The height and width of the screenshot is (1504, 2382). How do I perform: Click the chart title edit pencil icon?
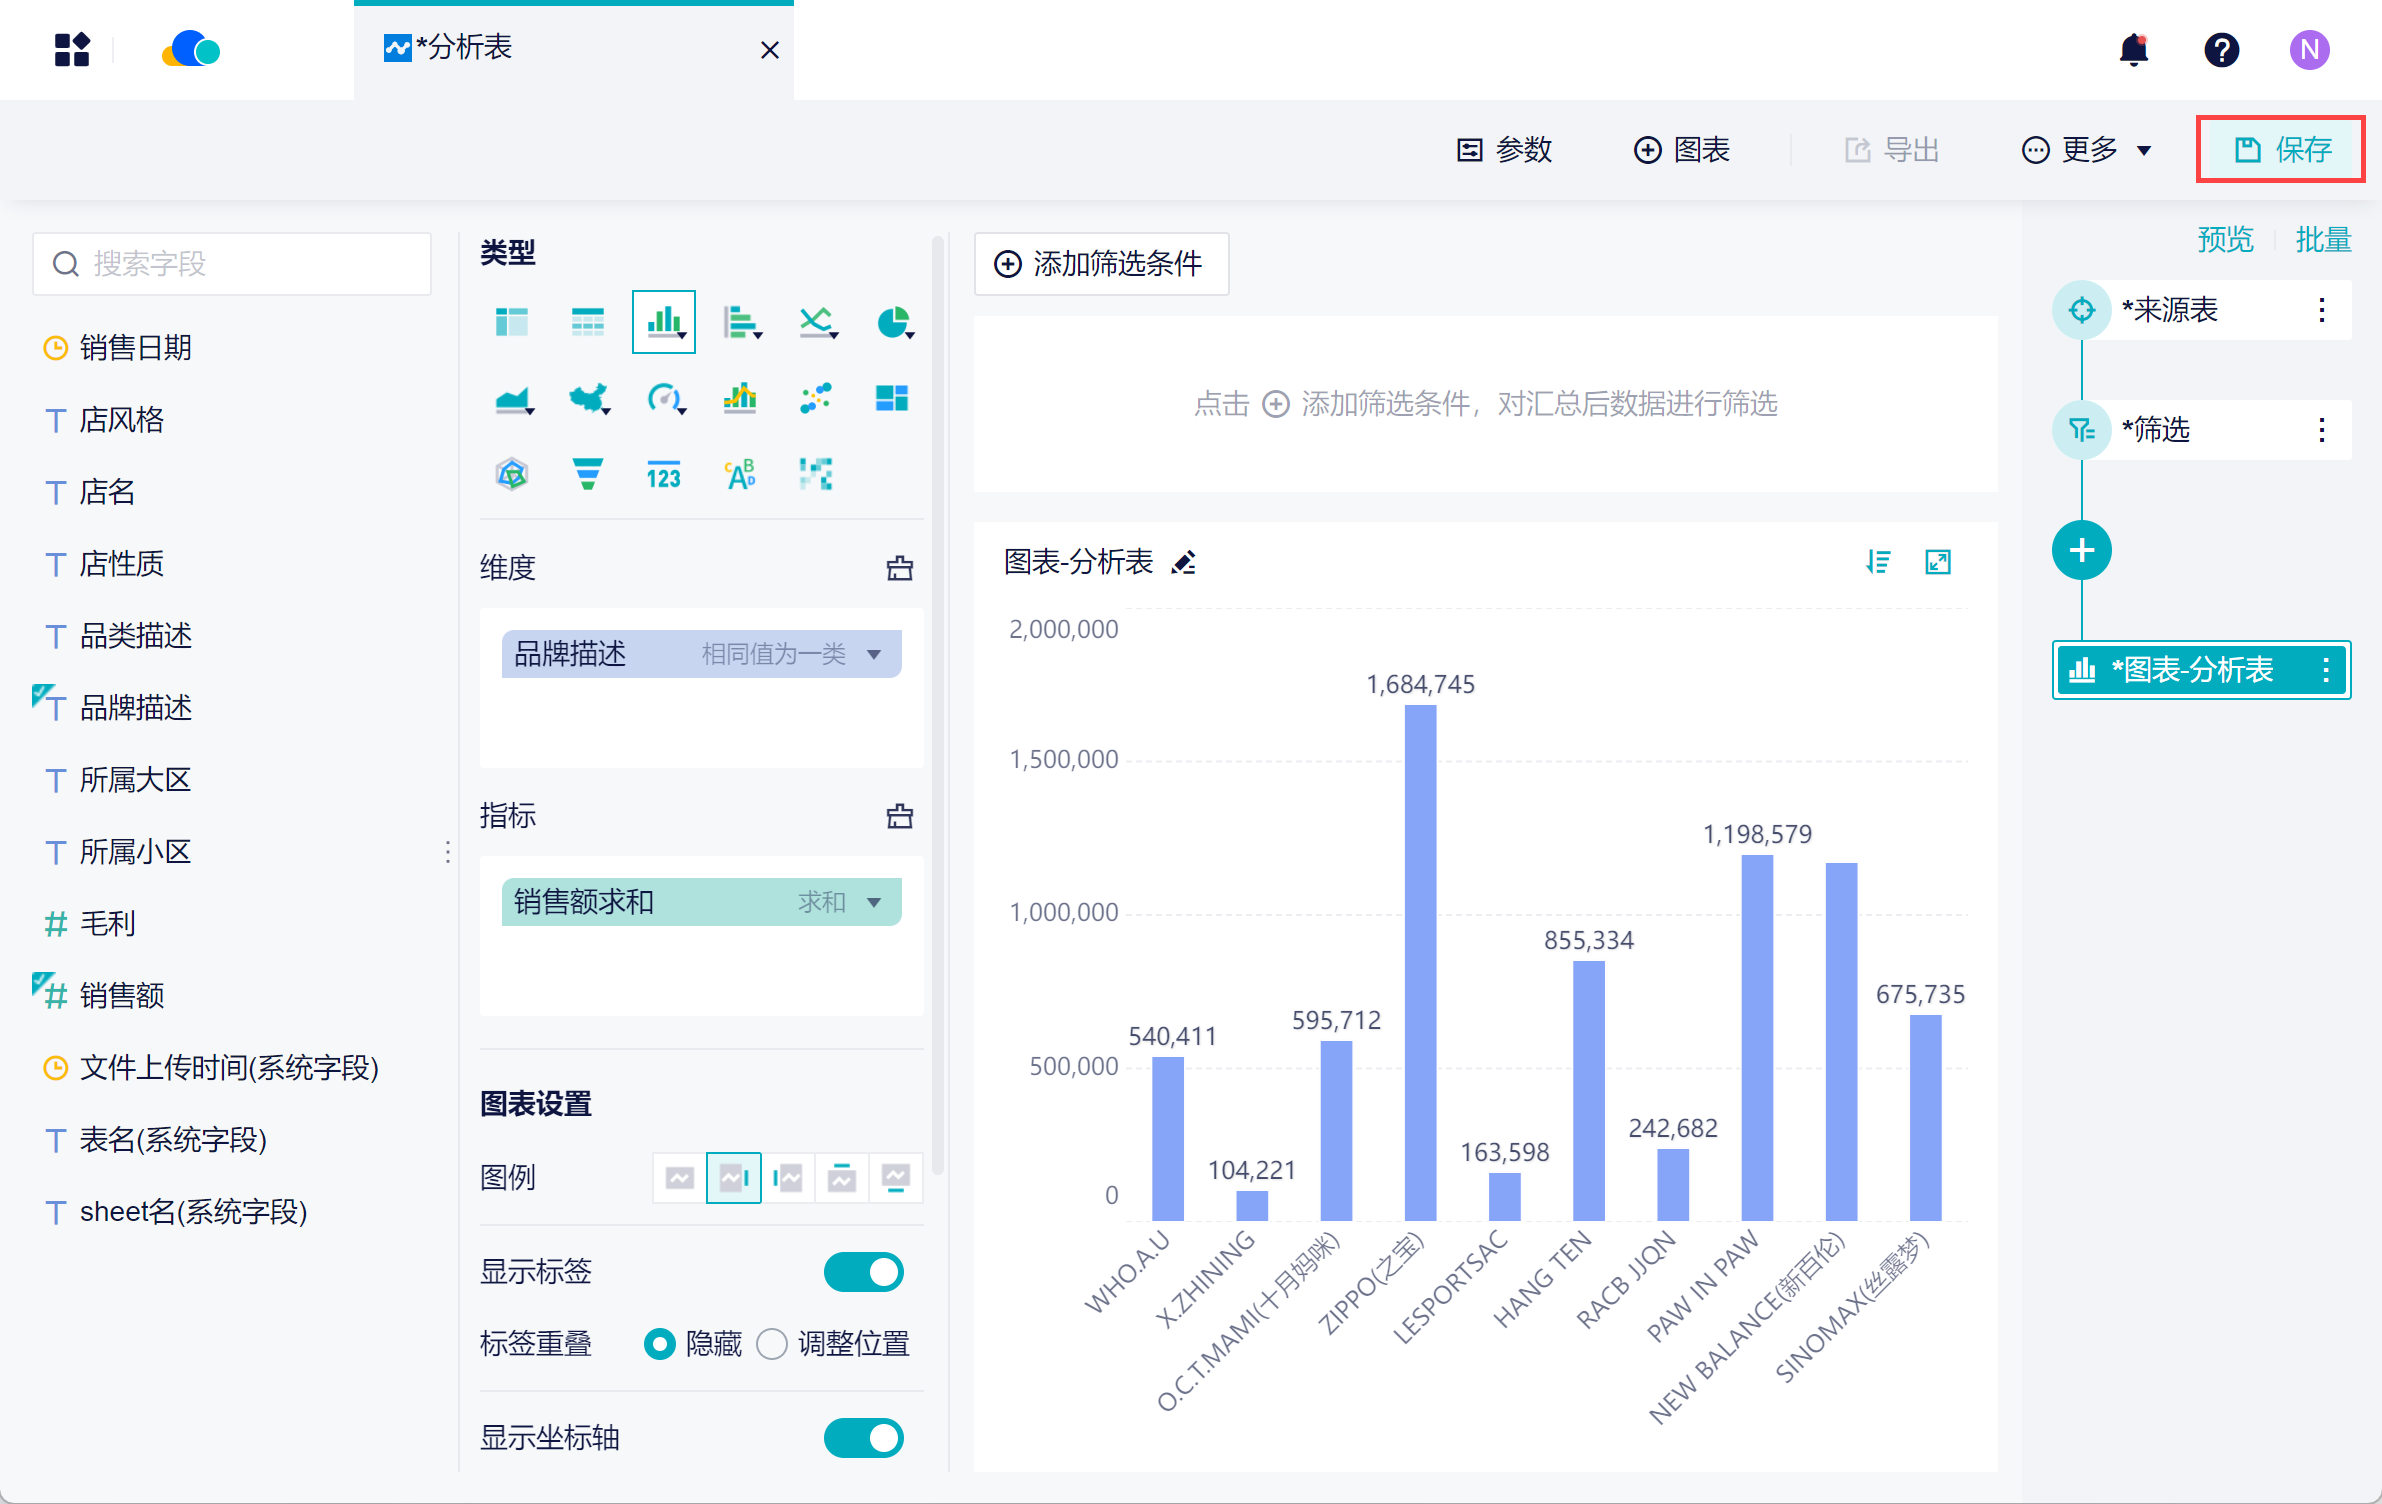(1184, 563)
